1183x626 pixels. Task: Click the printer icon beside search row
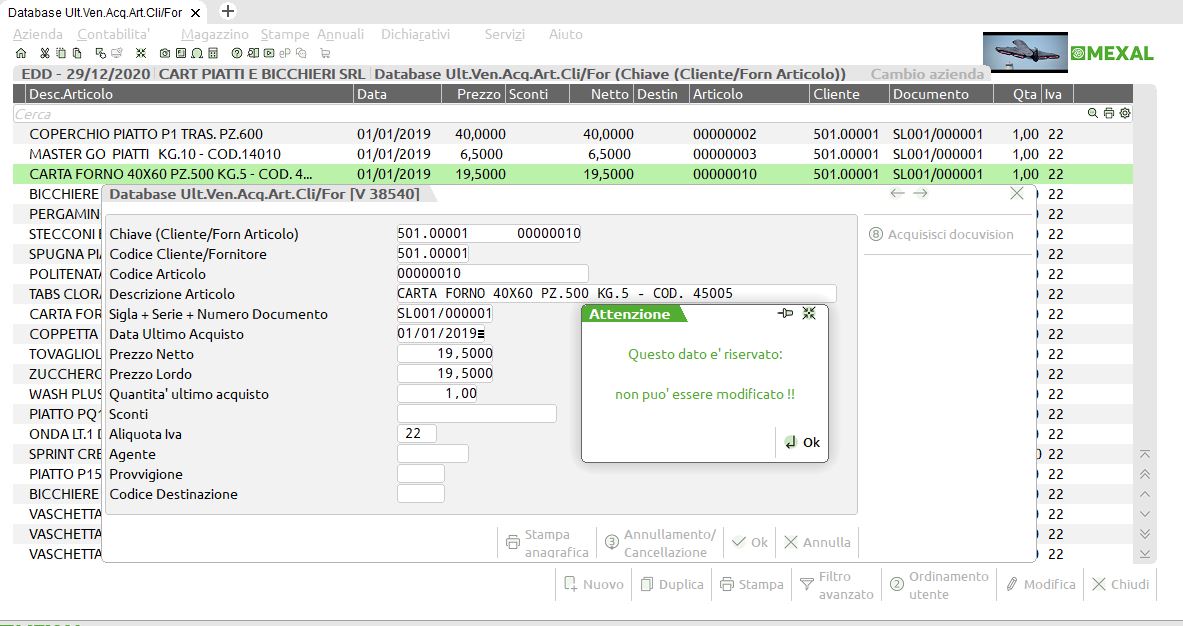(1109, 114)
